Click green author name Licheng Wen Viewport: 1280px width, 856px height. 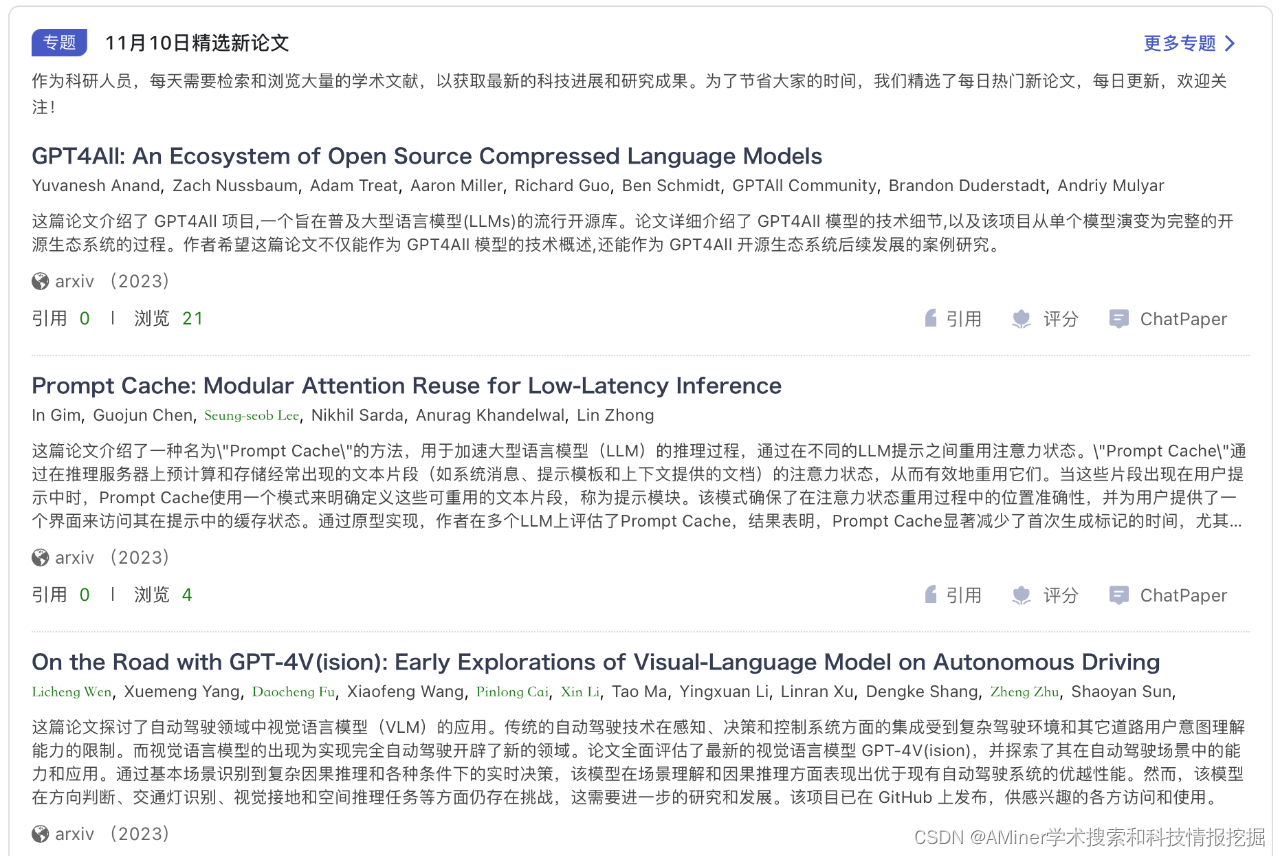[71, 691]
